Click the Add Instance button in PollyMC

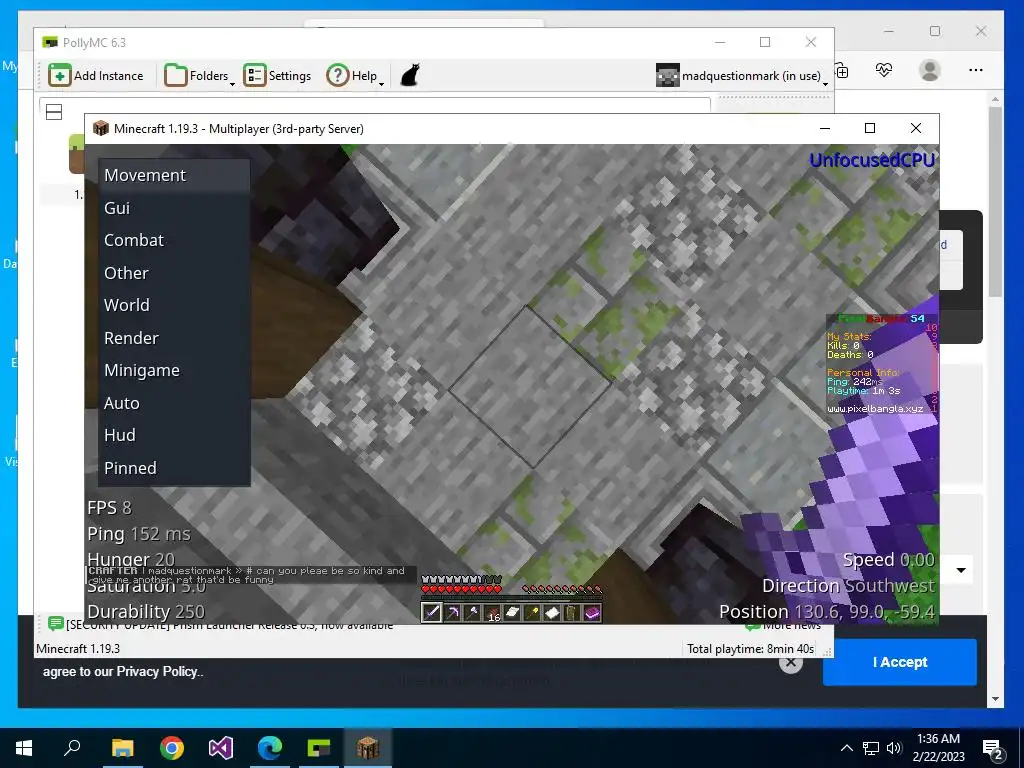tap(96, 76)
